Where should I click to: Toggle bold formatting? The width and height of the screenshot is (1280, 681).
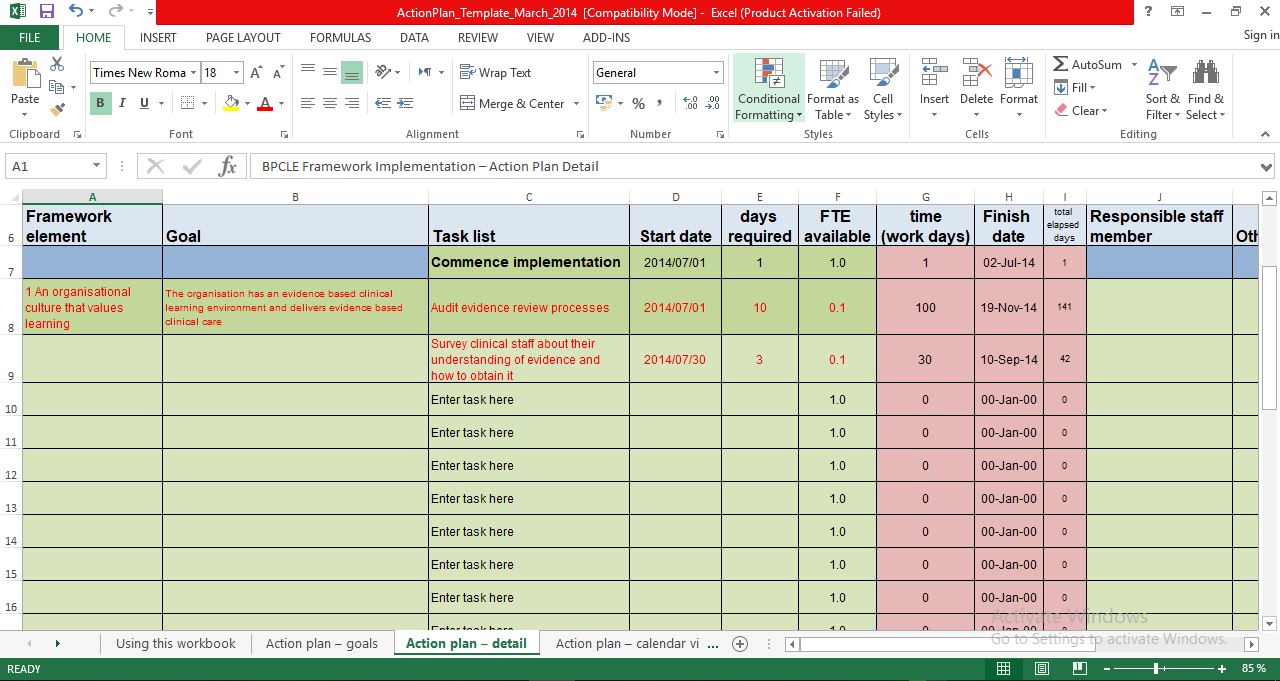coord(99,103)
